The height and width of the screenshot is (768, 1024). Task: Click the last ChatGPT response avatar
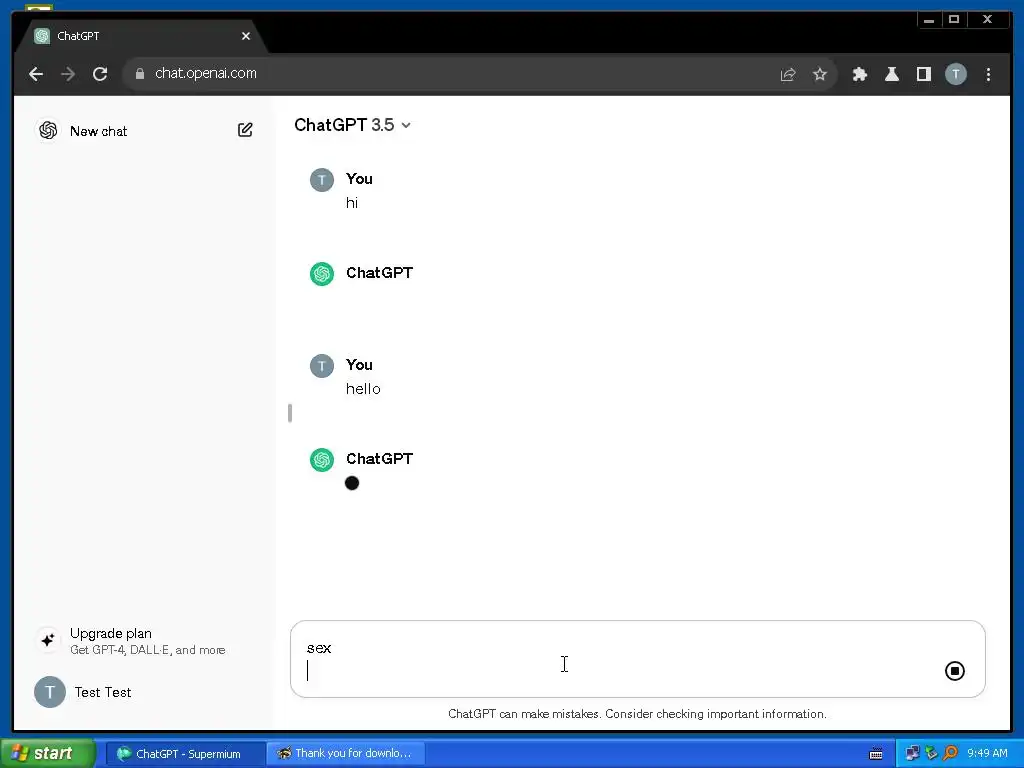pyautogui.click(x=321, y=460)
